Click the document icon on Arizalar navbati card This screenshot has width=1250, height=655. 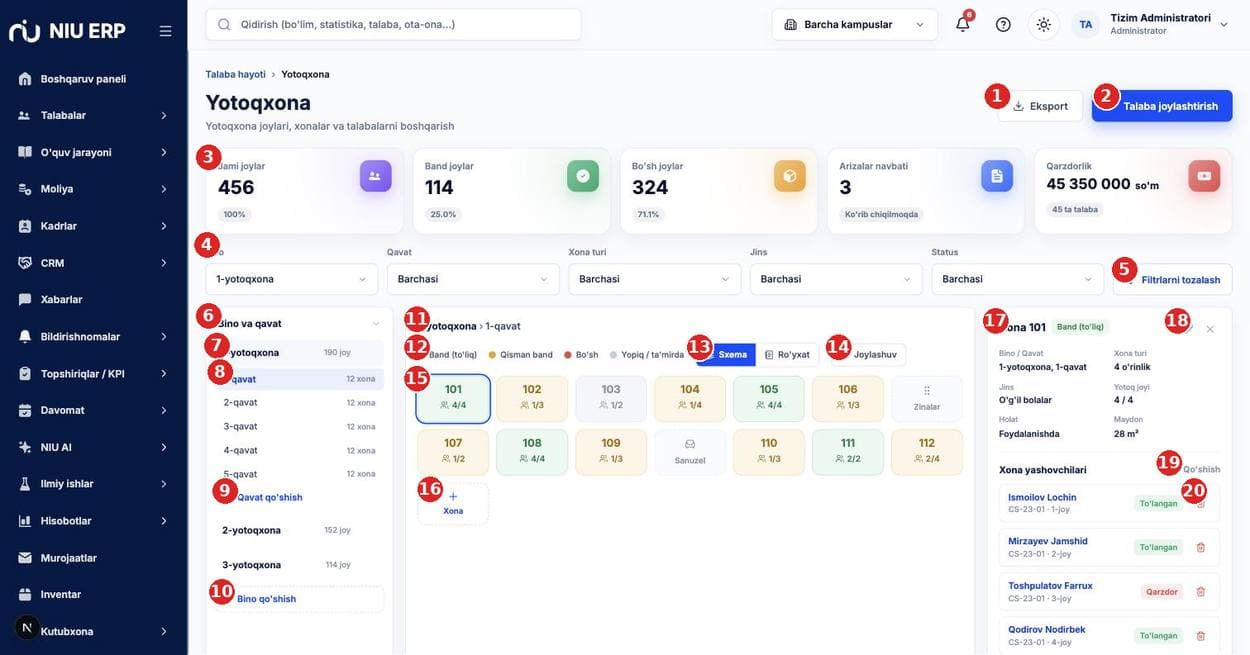point(997,176)
